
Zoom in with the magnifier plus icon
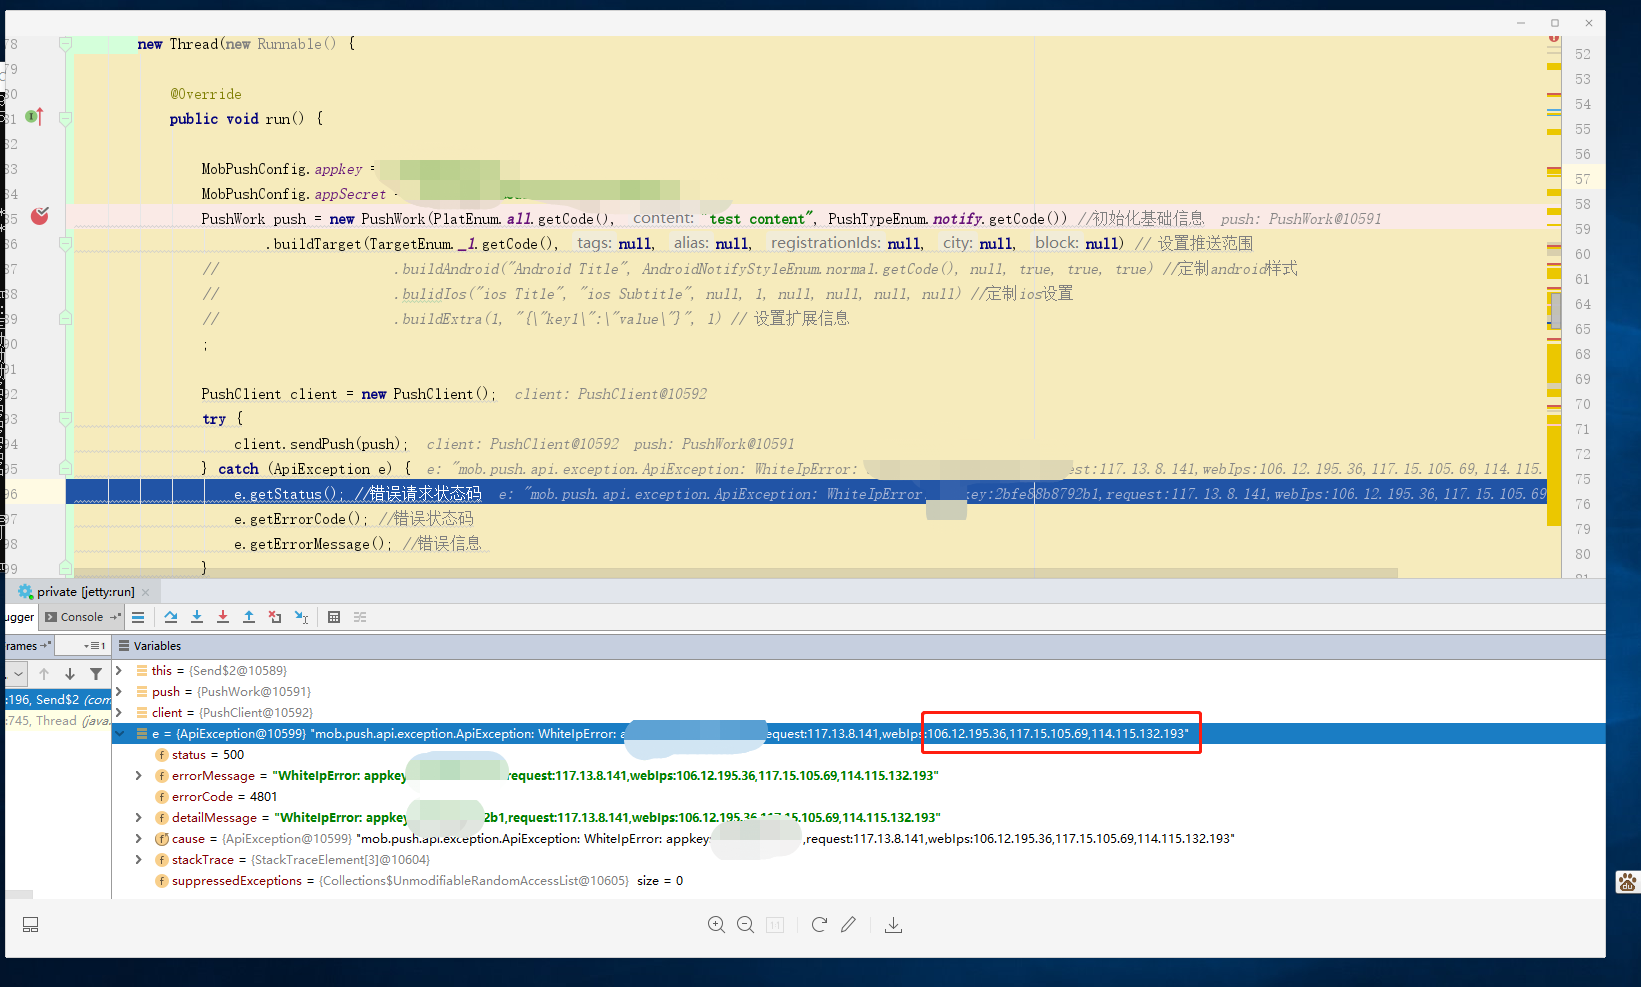click(716, 925)
